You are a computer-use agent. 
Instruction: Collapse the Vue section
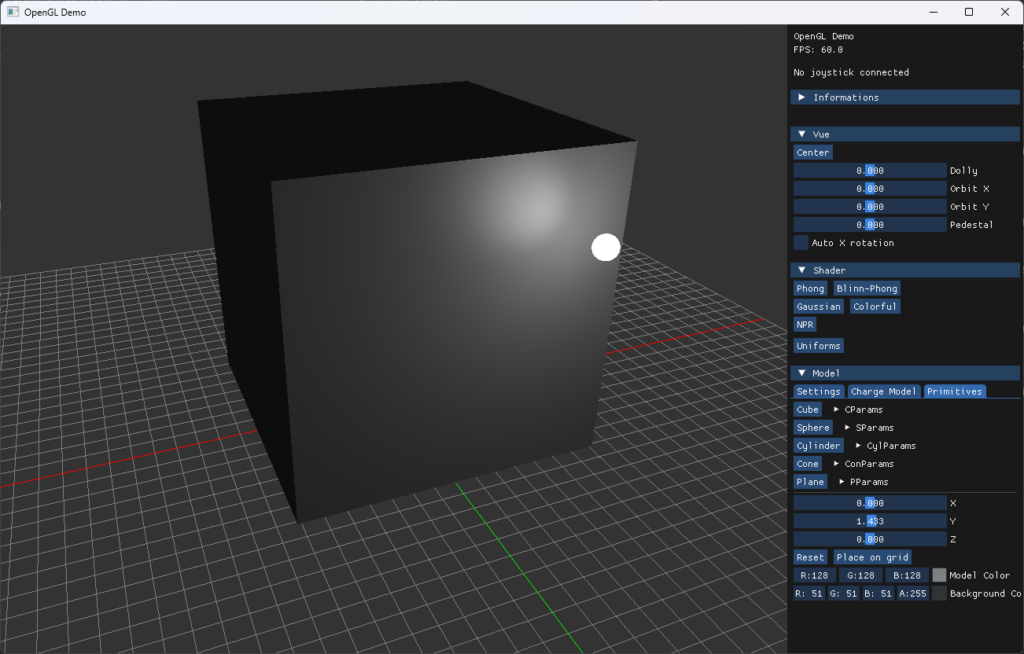[905, 134]
